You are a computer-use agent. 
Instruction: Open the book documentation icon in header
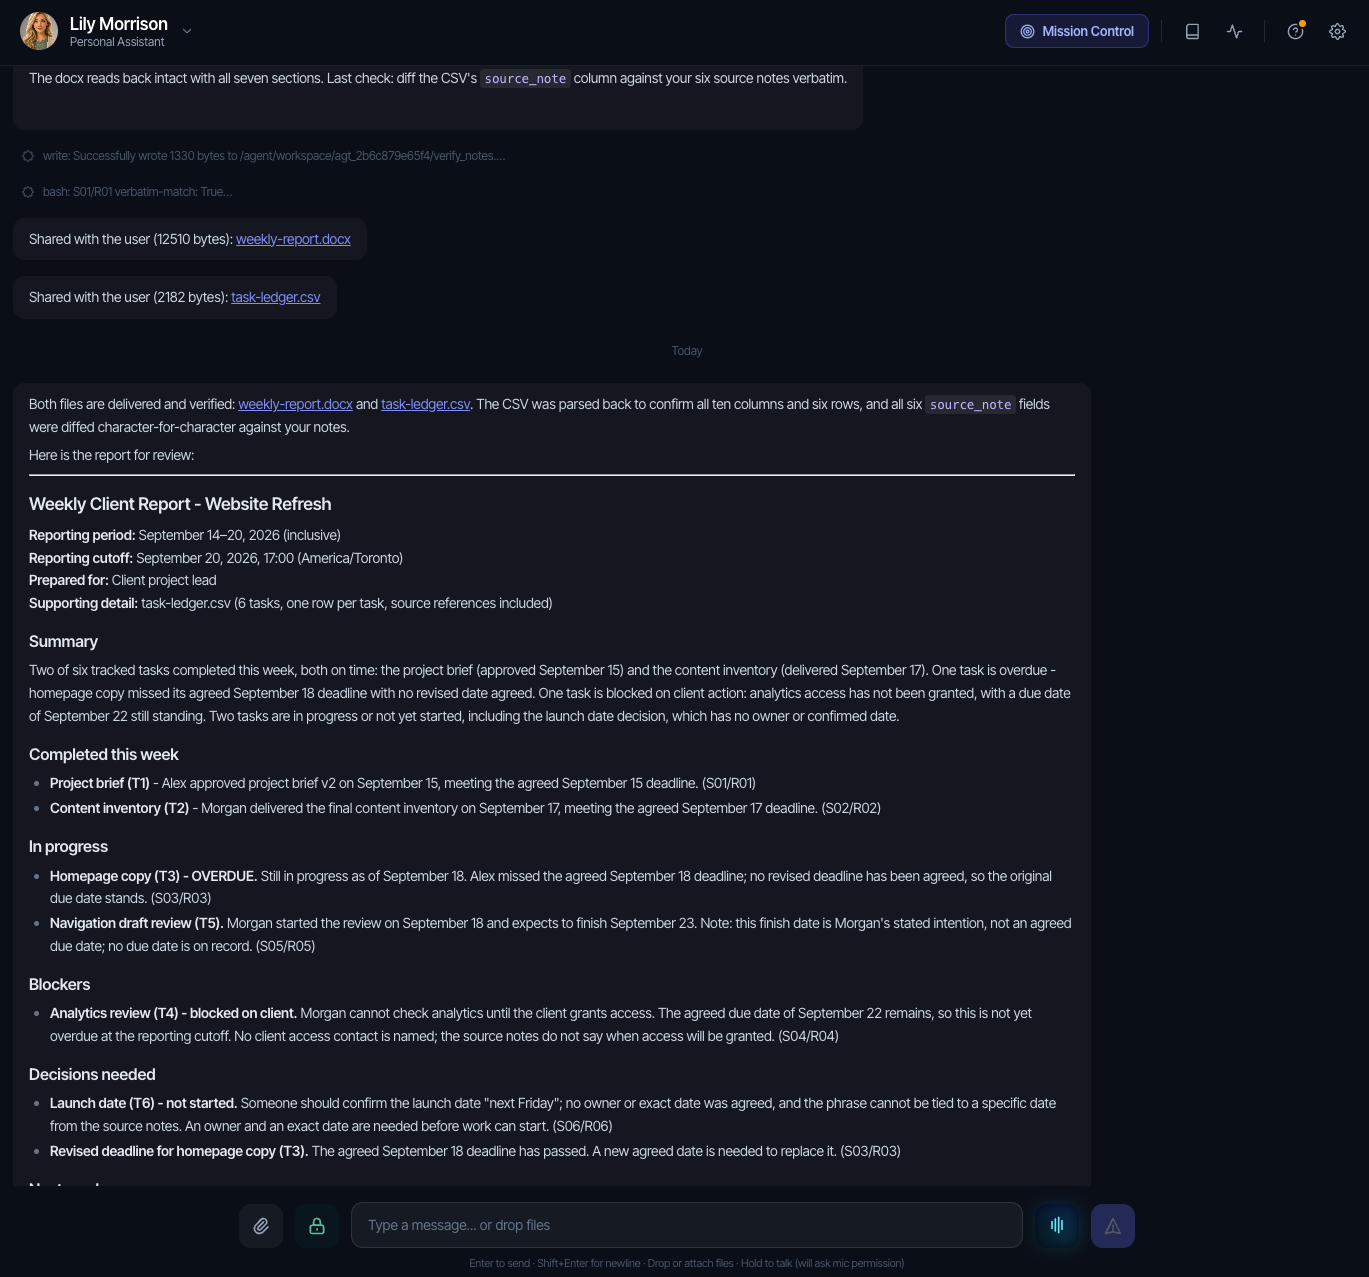pyautogui.click(x=1192, y=31)
